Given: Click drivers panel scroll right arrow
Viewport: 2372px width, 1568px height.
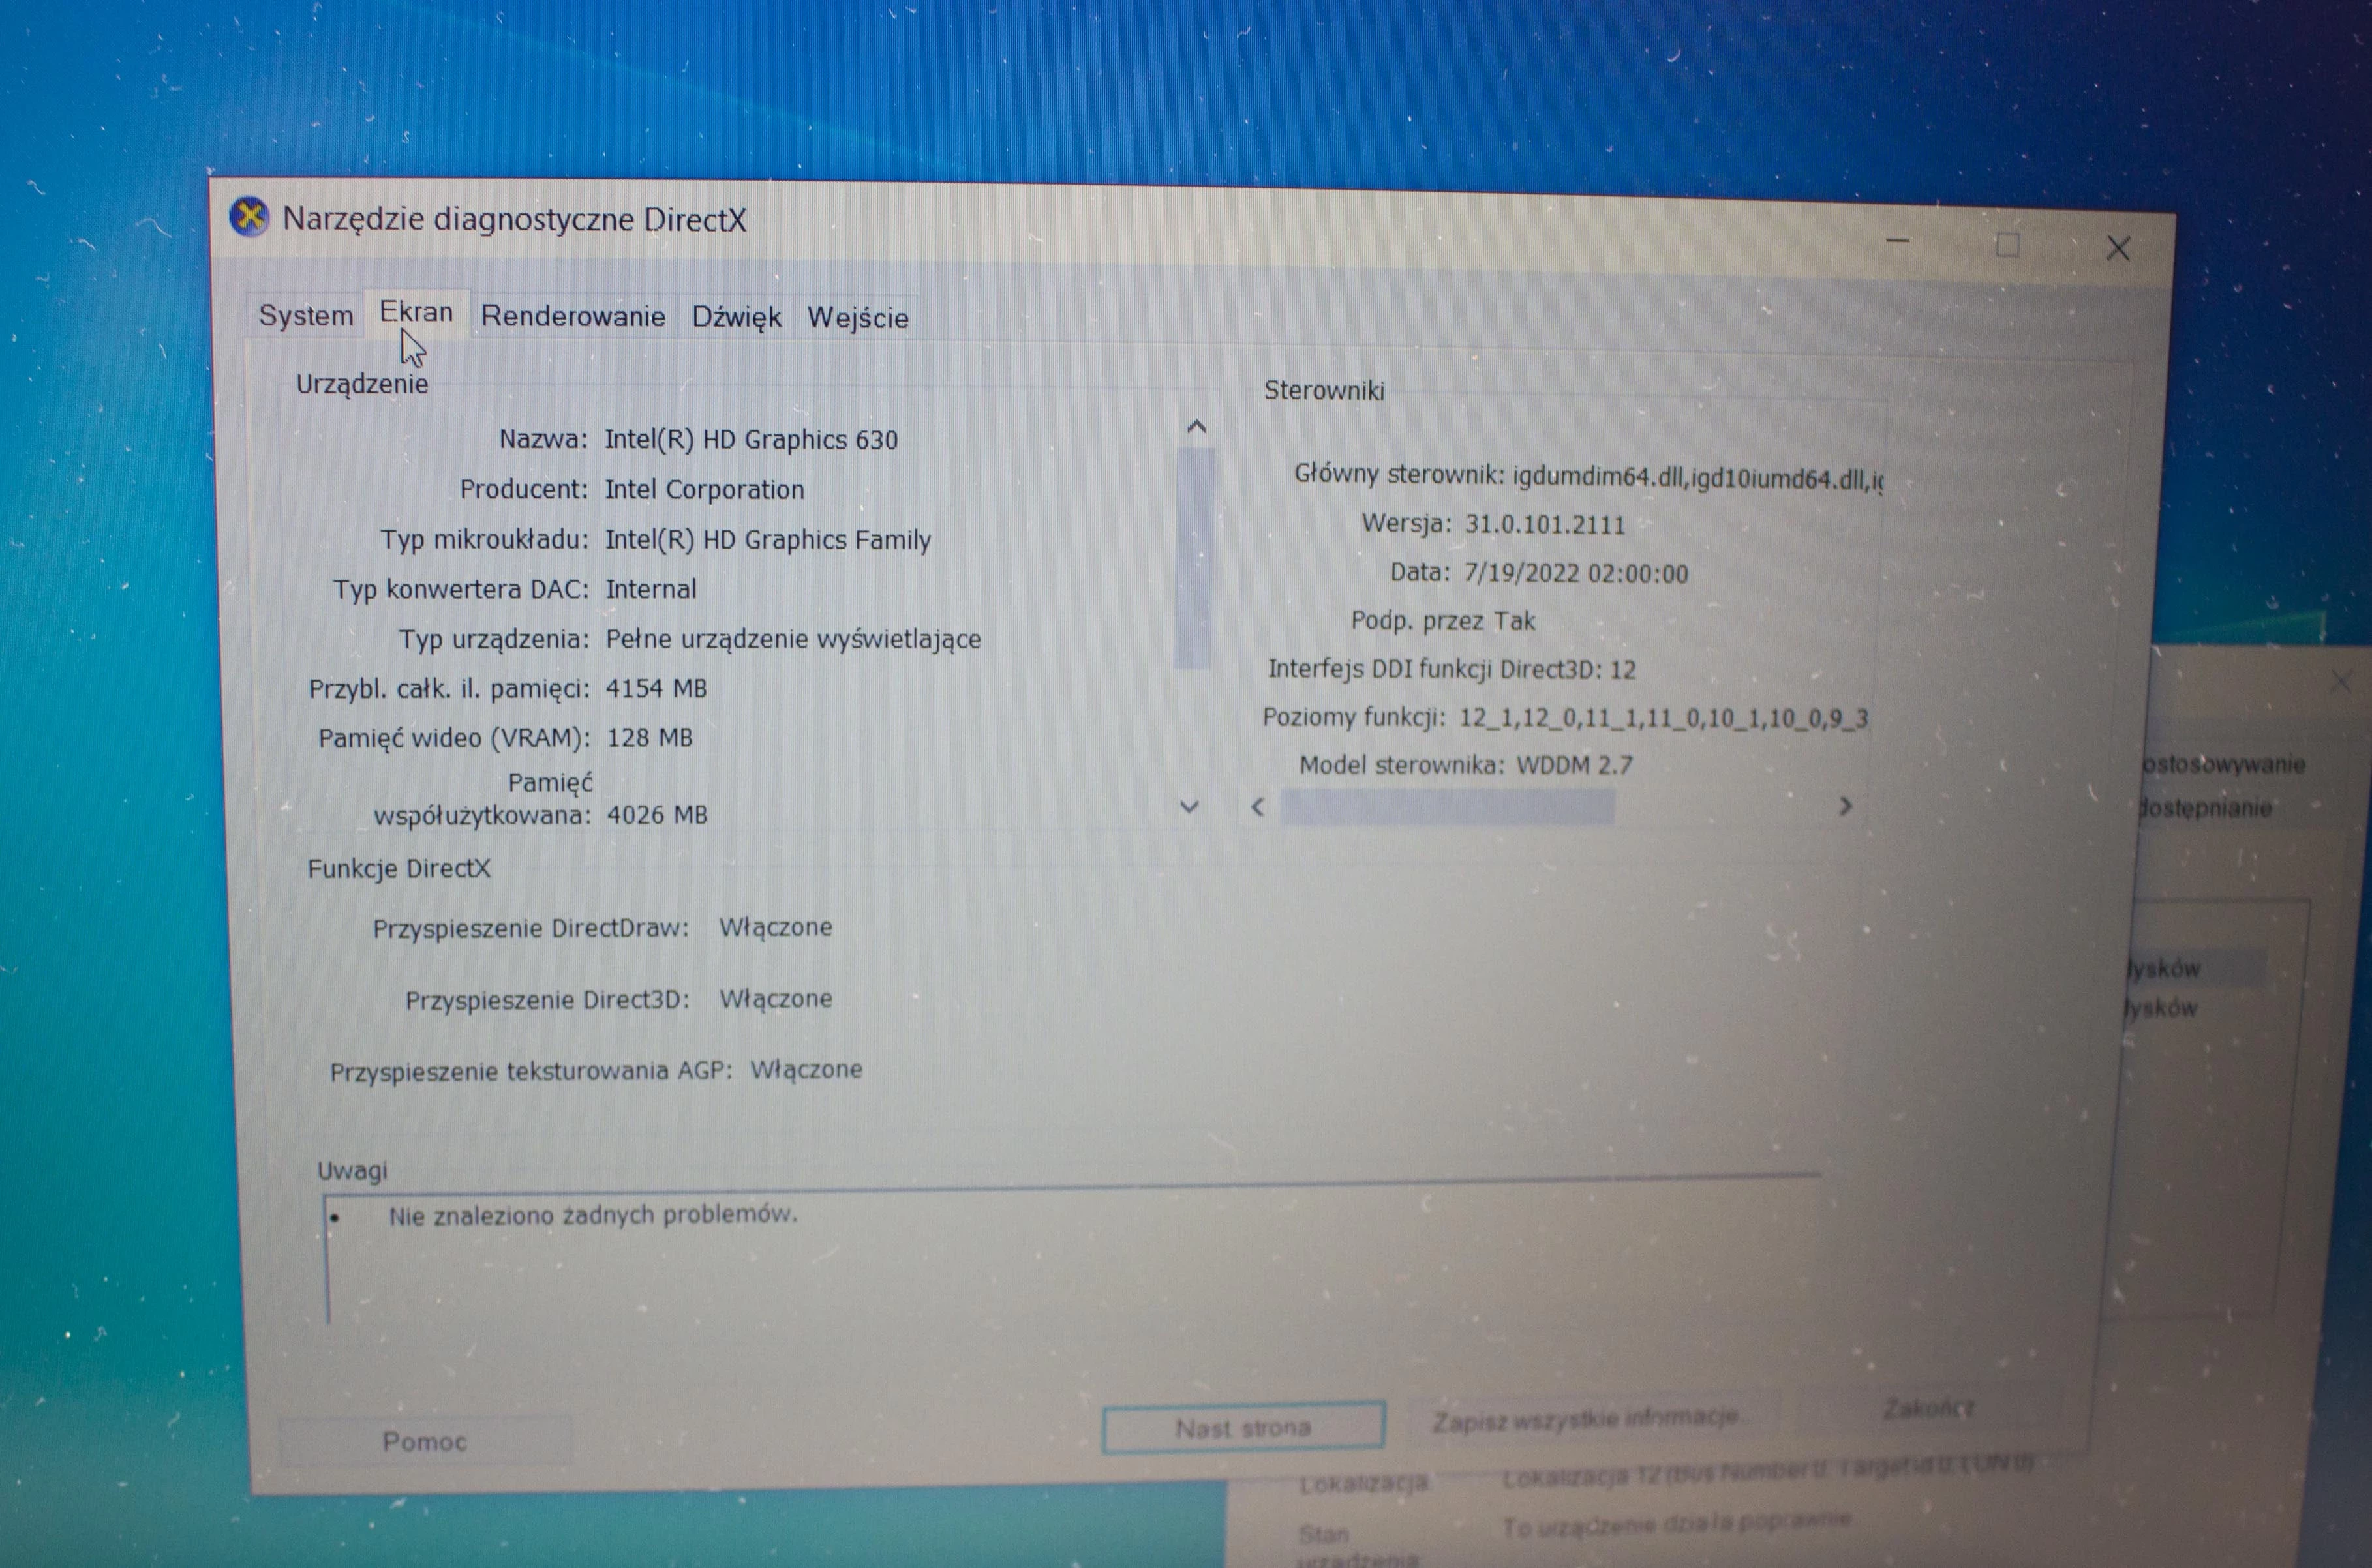Looking at the screenshot, I should (x=1846, y=806).
